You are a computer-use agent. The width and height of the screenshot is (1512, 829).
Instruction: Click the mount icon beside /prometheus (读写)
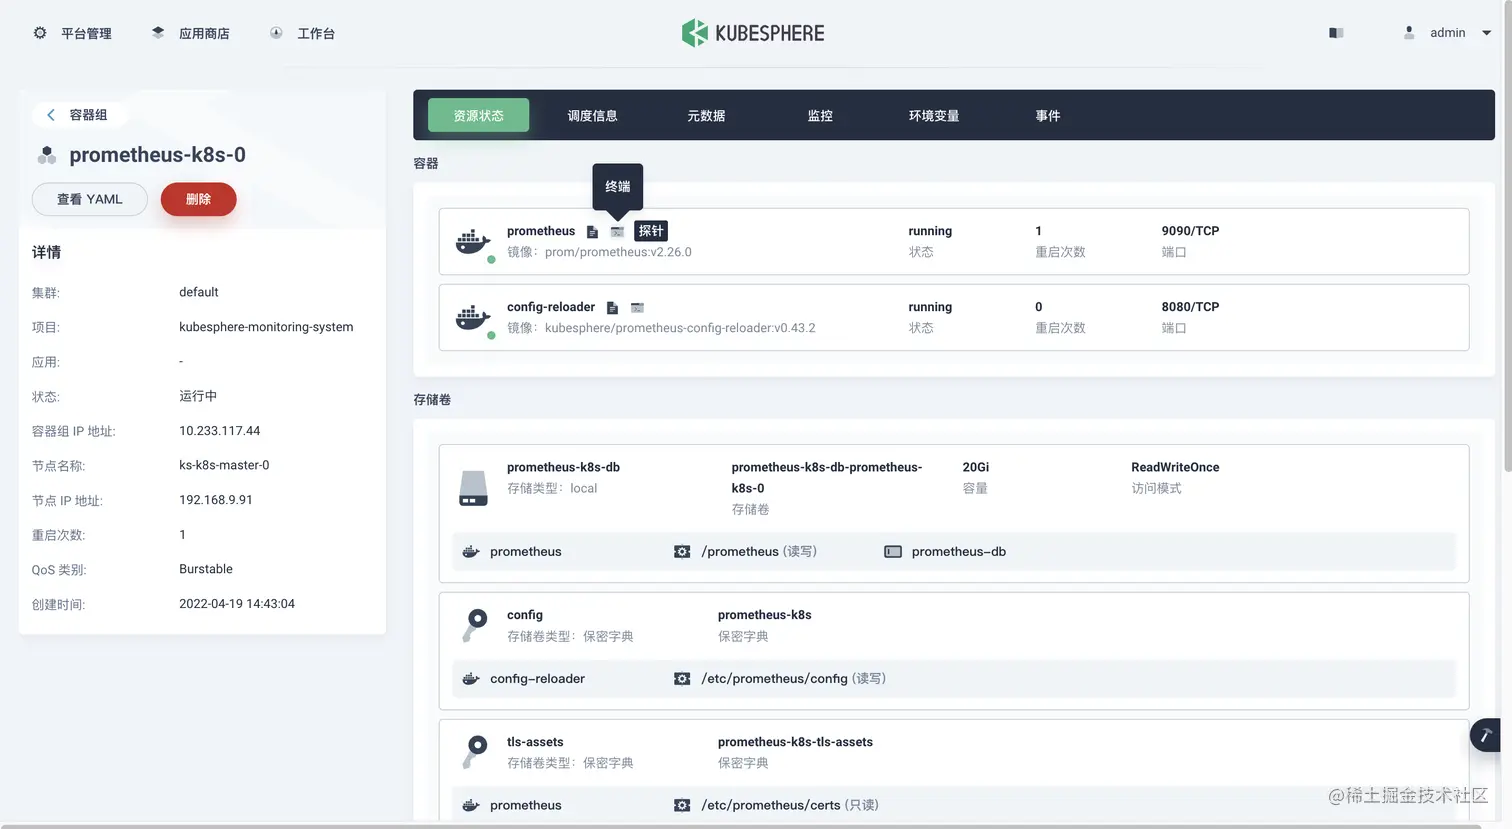point(682,552)
